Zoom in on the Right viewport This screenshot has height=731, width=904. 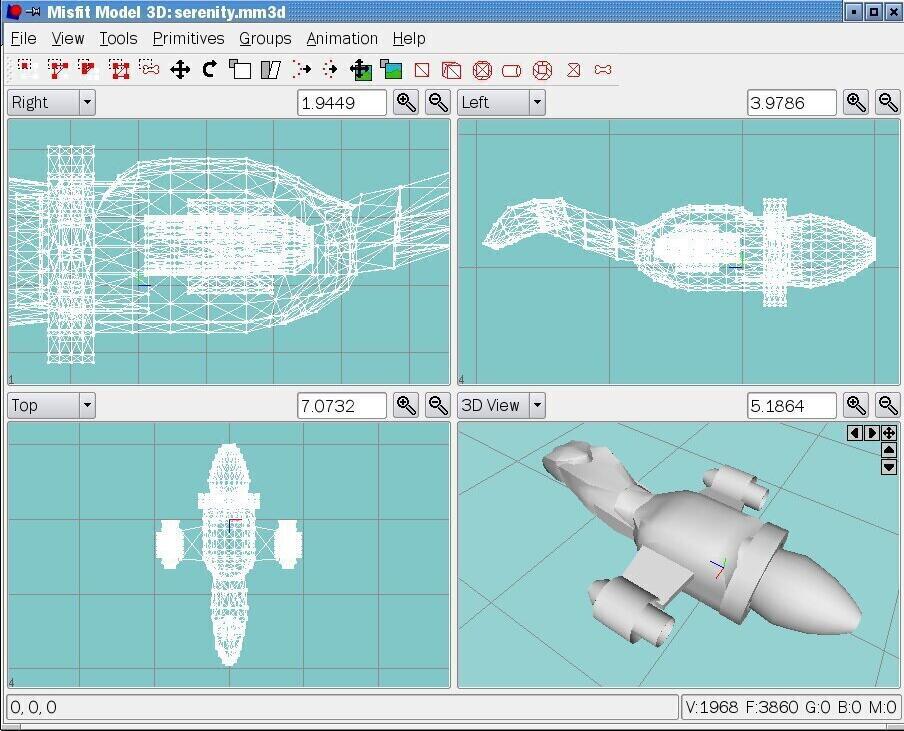click(x=406, y=102)
